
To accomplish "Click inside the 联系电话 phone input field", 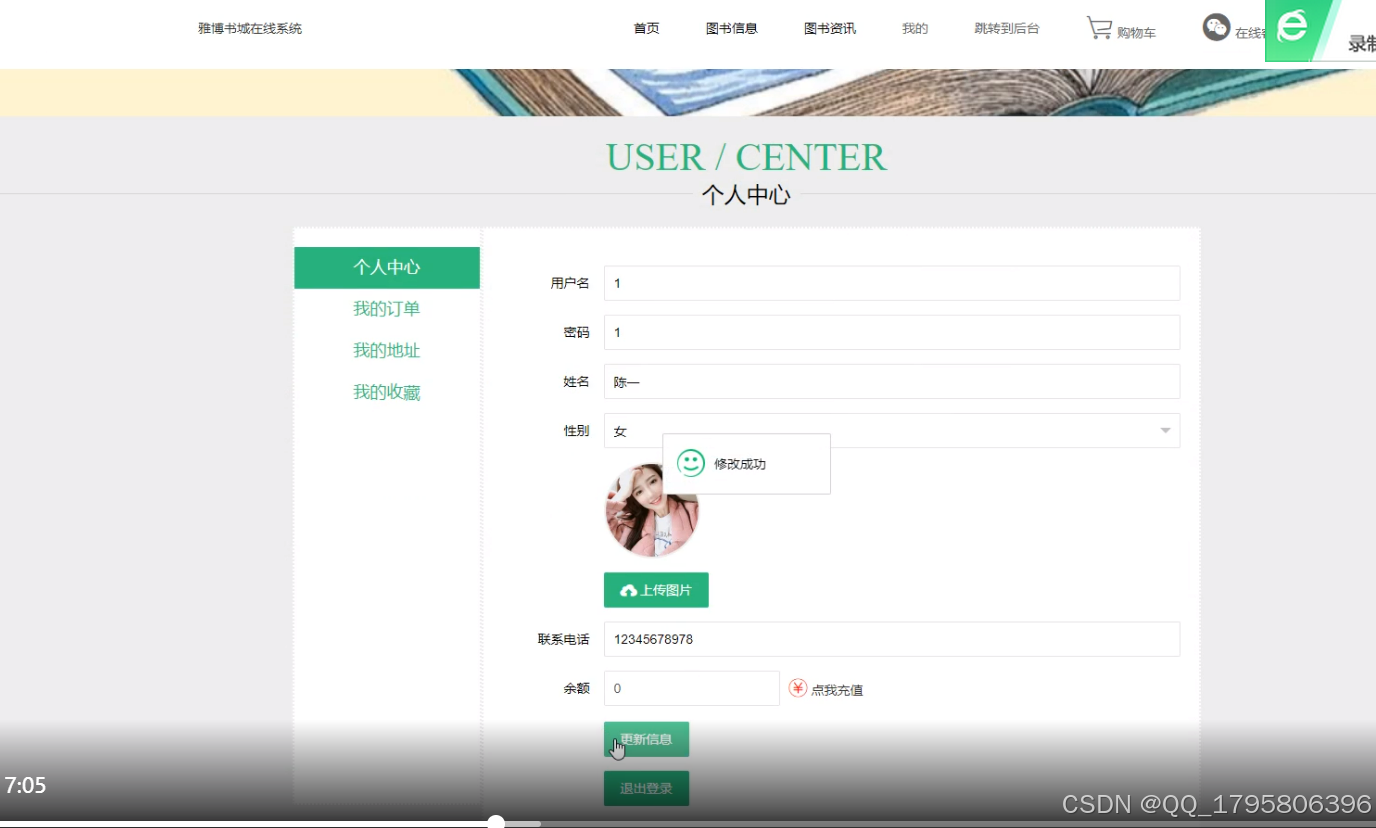I will point(890,639).
